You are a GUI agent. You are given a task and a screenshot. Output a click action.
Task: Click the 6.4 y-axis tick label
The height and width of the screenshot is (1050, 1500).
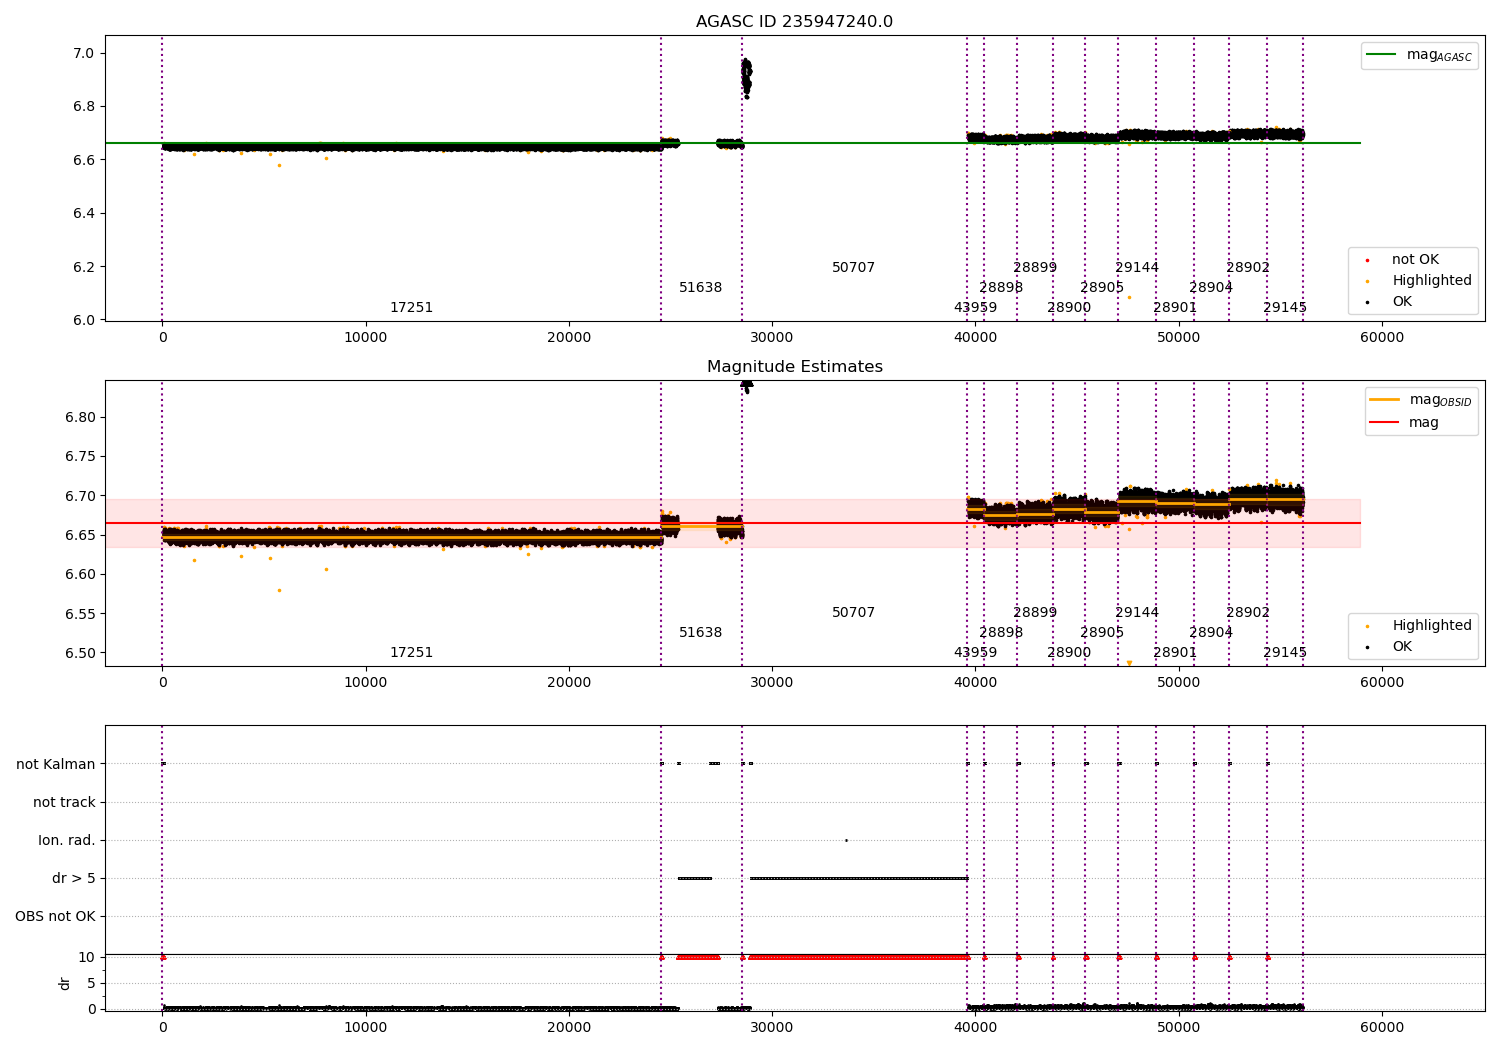point(84,214)
